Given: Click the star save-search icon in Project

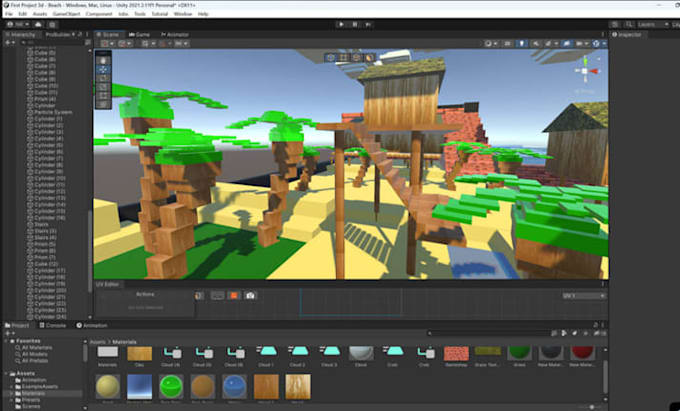Looking at the screenshot, I should coord(586,333).
